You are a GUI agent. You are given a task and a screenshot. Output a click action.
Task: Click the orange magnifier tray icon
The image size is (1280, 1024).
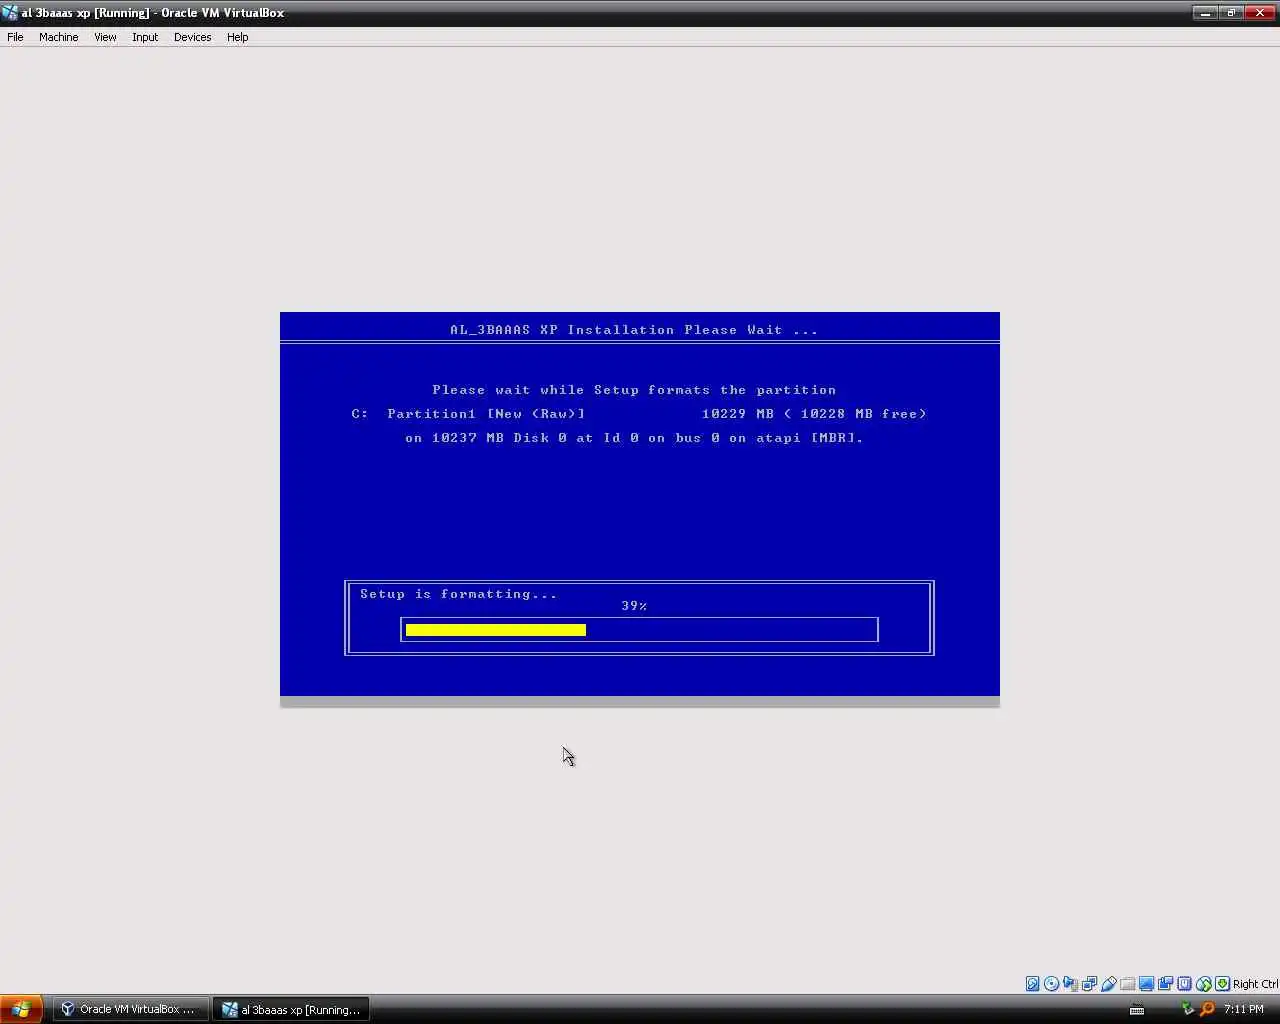[x=1207, y=1009]
